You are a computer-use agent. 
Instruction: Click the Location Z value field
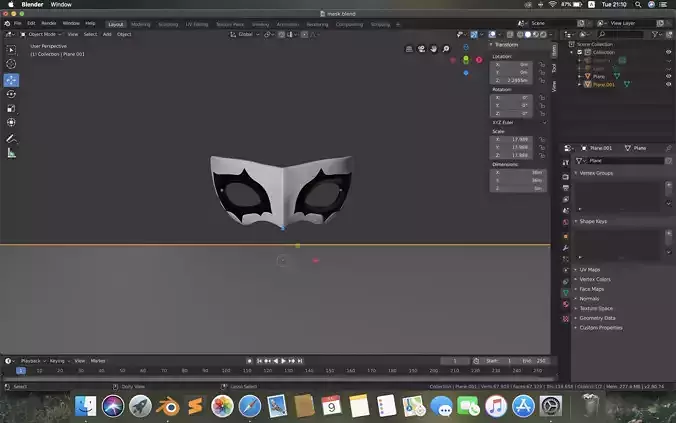coord(512,80)
